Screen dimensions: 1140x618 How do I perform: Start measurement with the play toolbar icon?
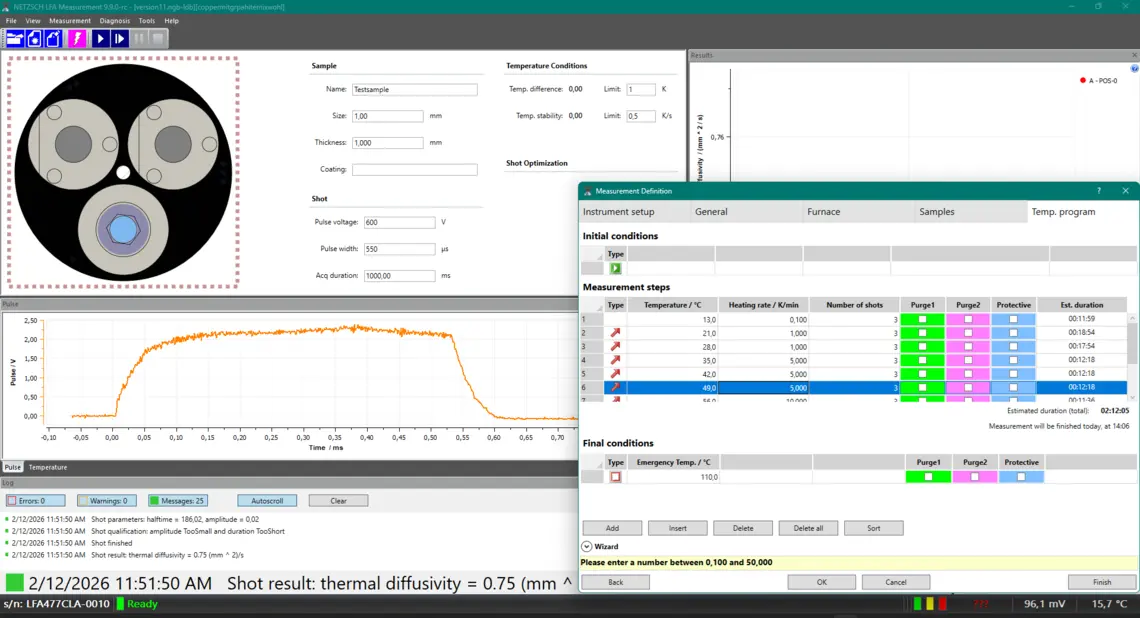pyautogui.click(x=100, y=39)
